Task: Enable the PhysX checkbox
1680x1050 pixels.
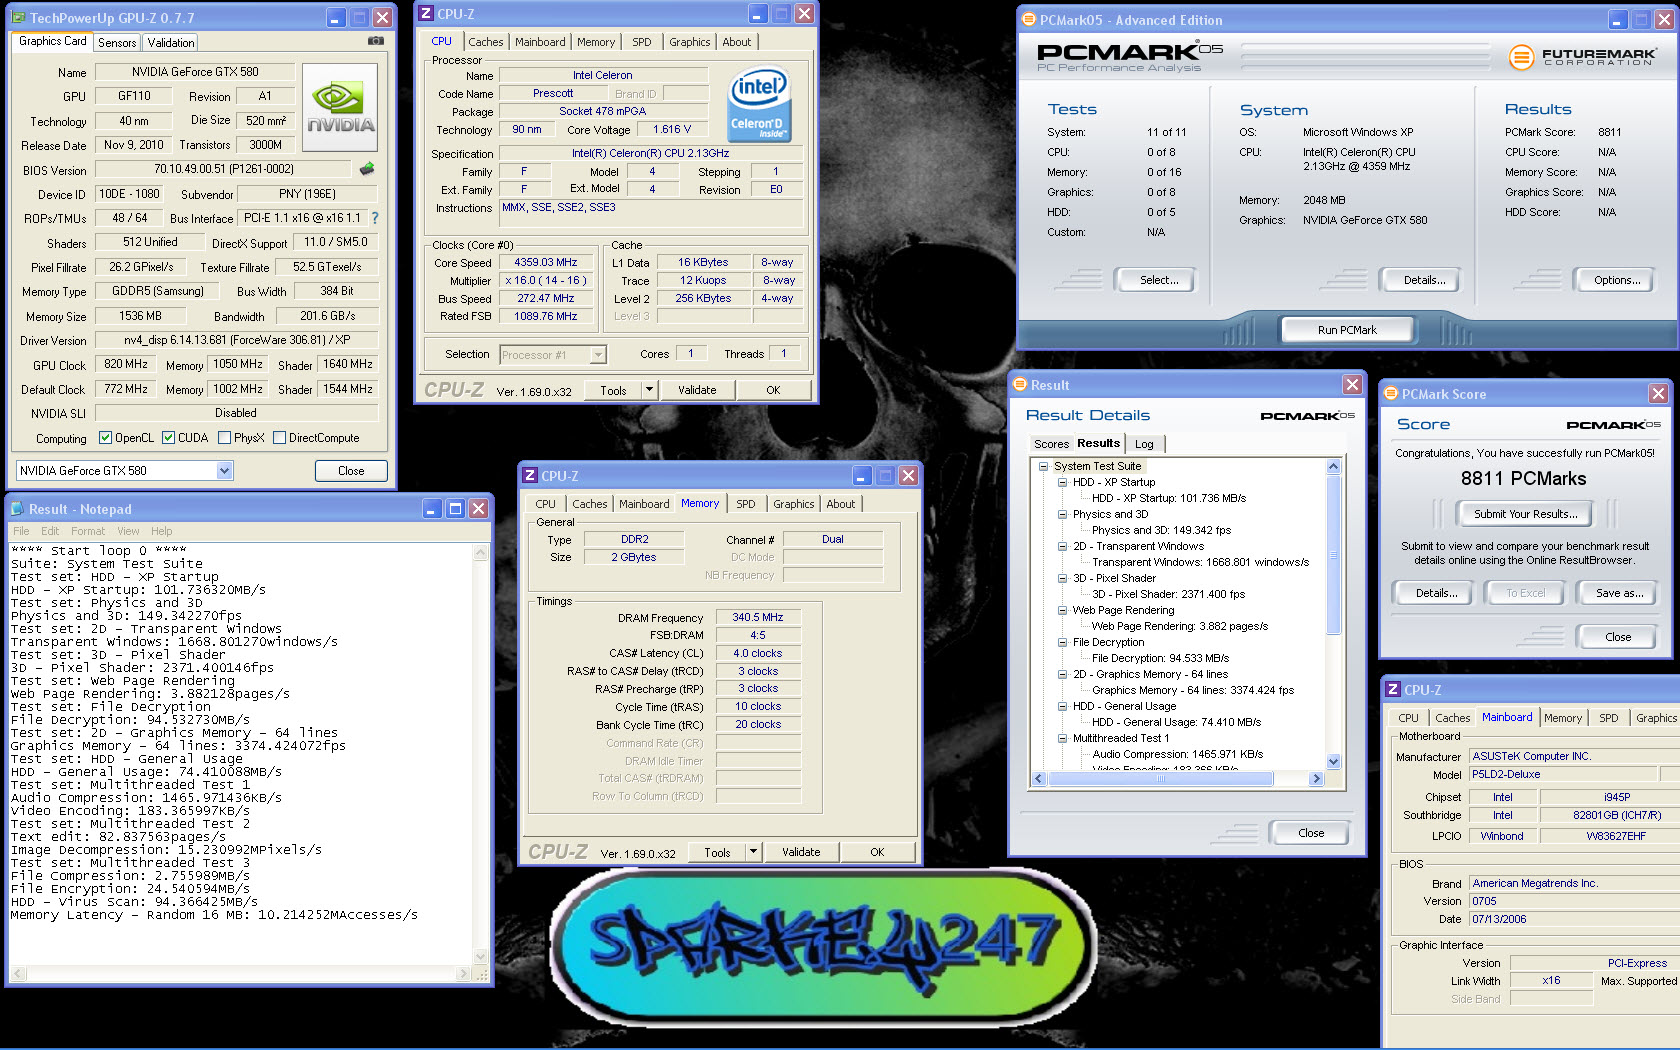Action: (x=224, y=438)
